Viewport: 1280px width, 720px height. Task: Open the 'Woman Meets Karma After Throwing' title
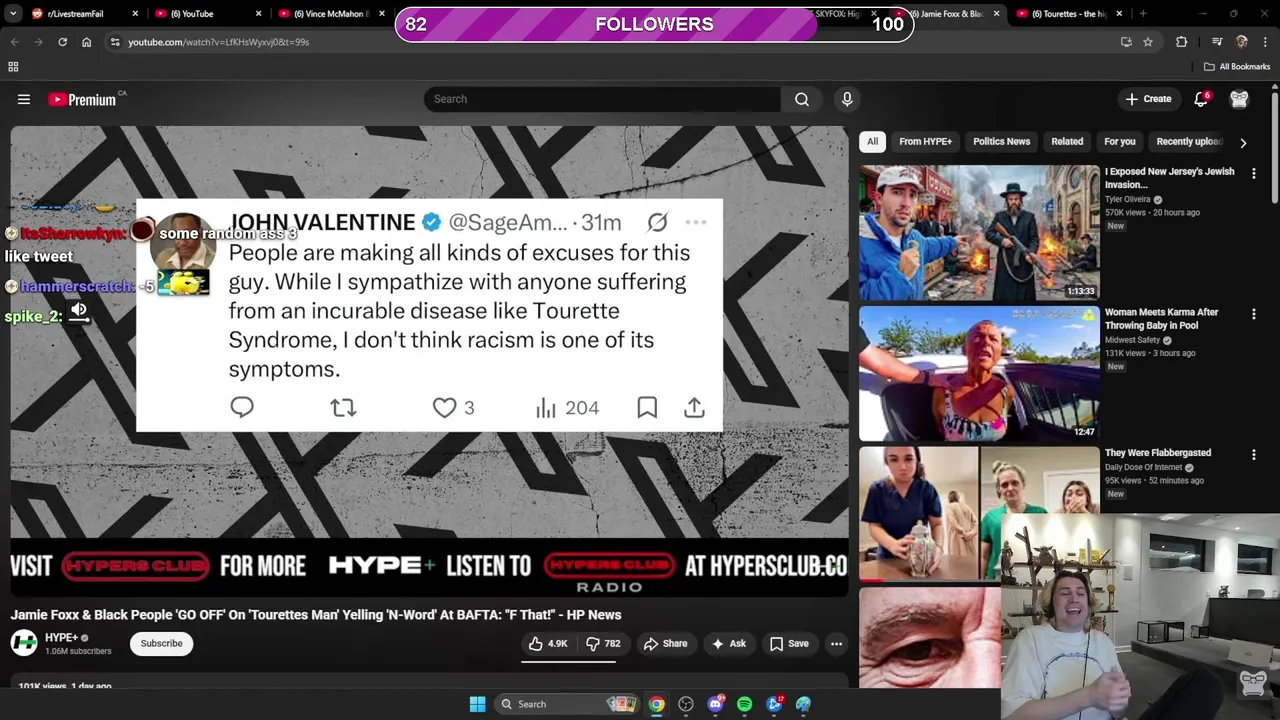(x=1161, y=319)
